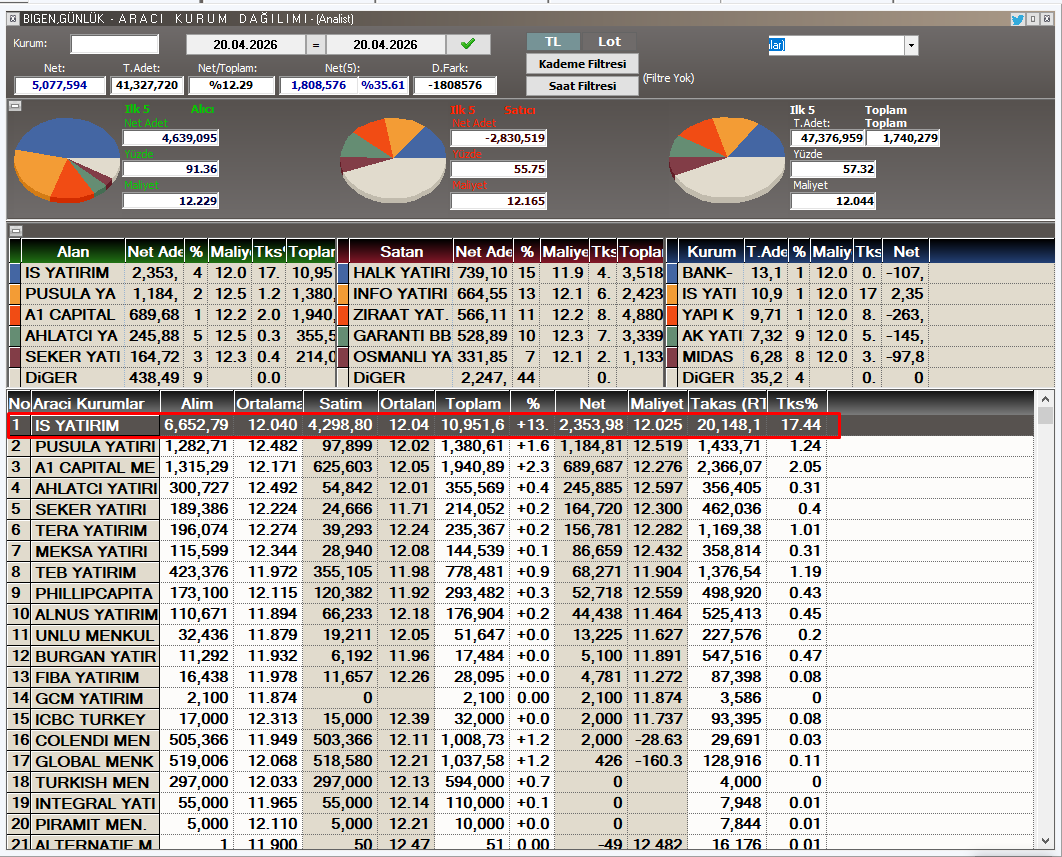Screen dimensions: 1062x857
Task: Click the end date field next to checkmark
Action: tap(385, 45)
